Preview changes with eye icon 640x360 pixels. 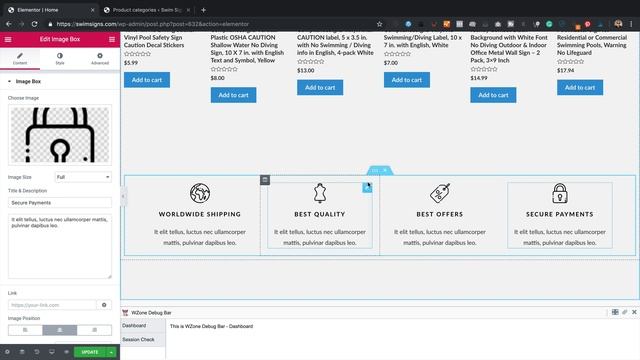(x=66, y=352)
